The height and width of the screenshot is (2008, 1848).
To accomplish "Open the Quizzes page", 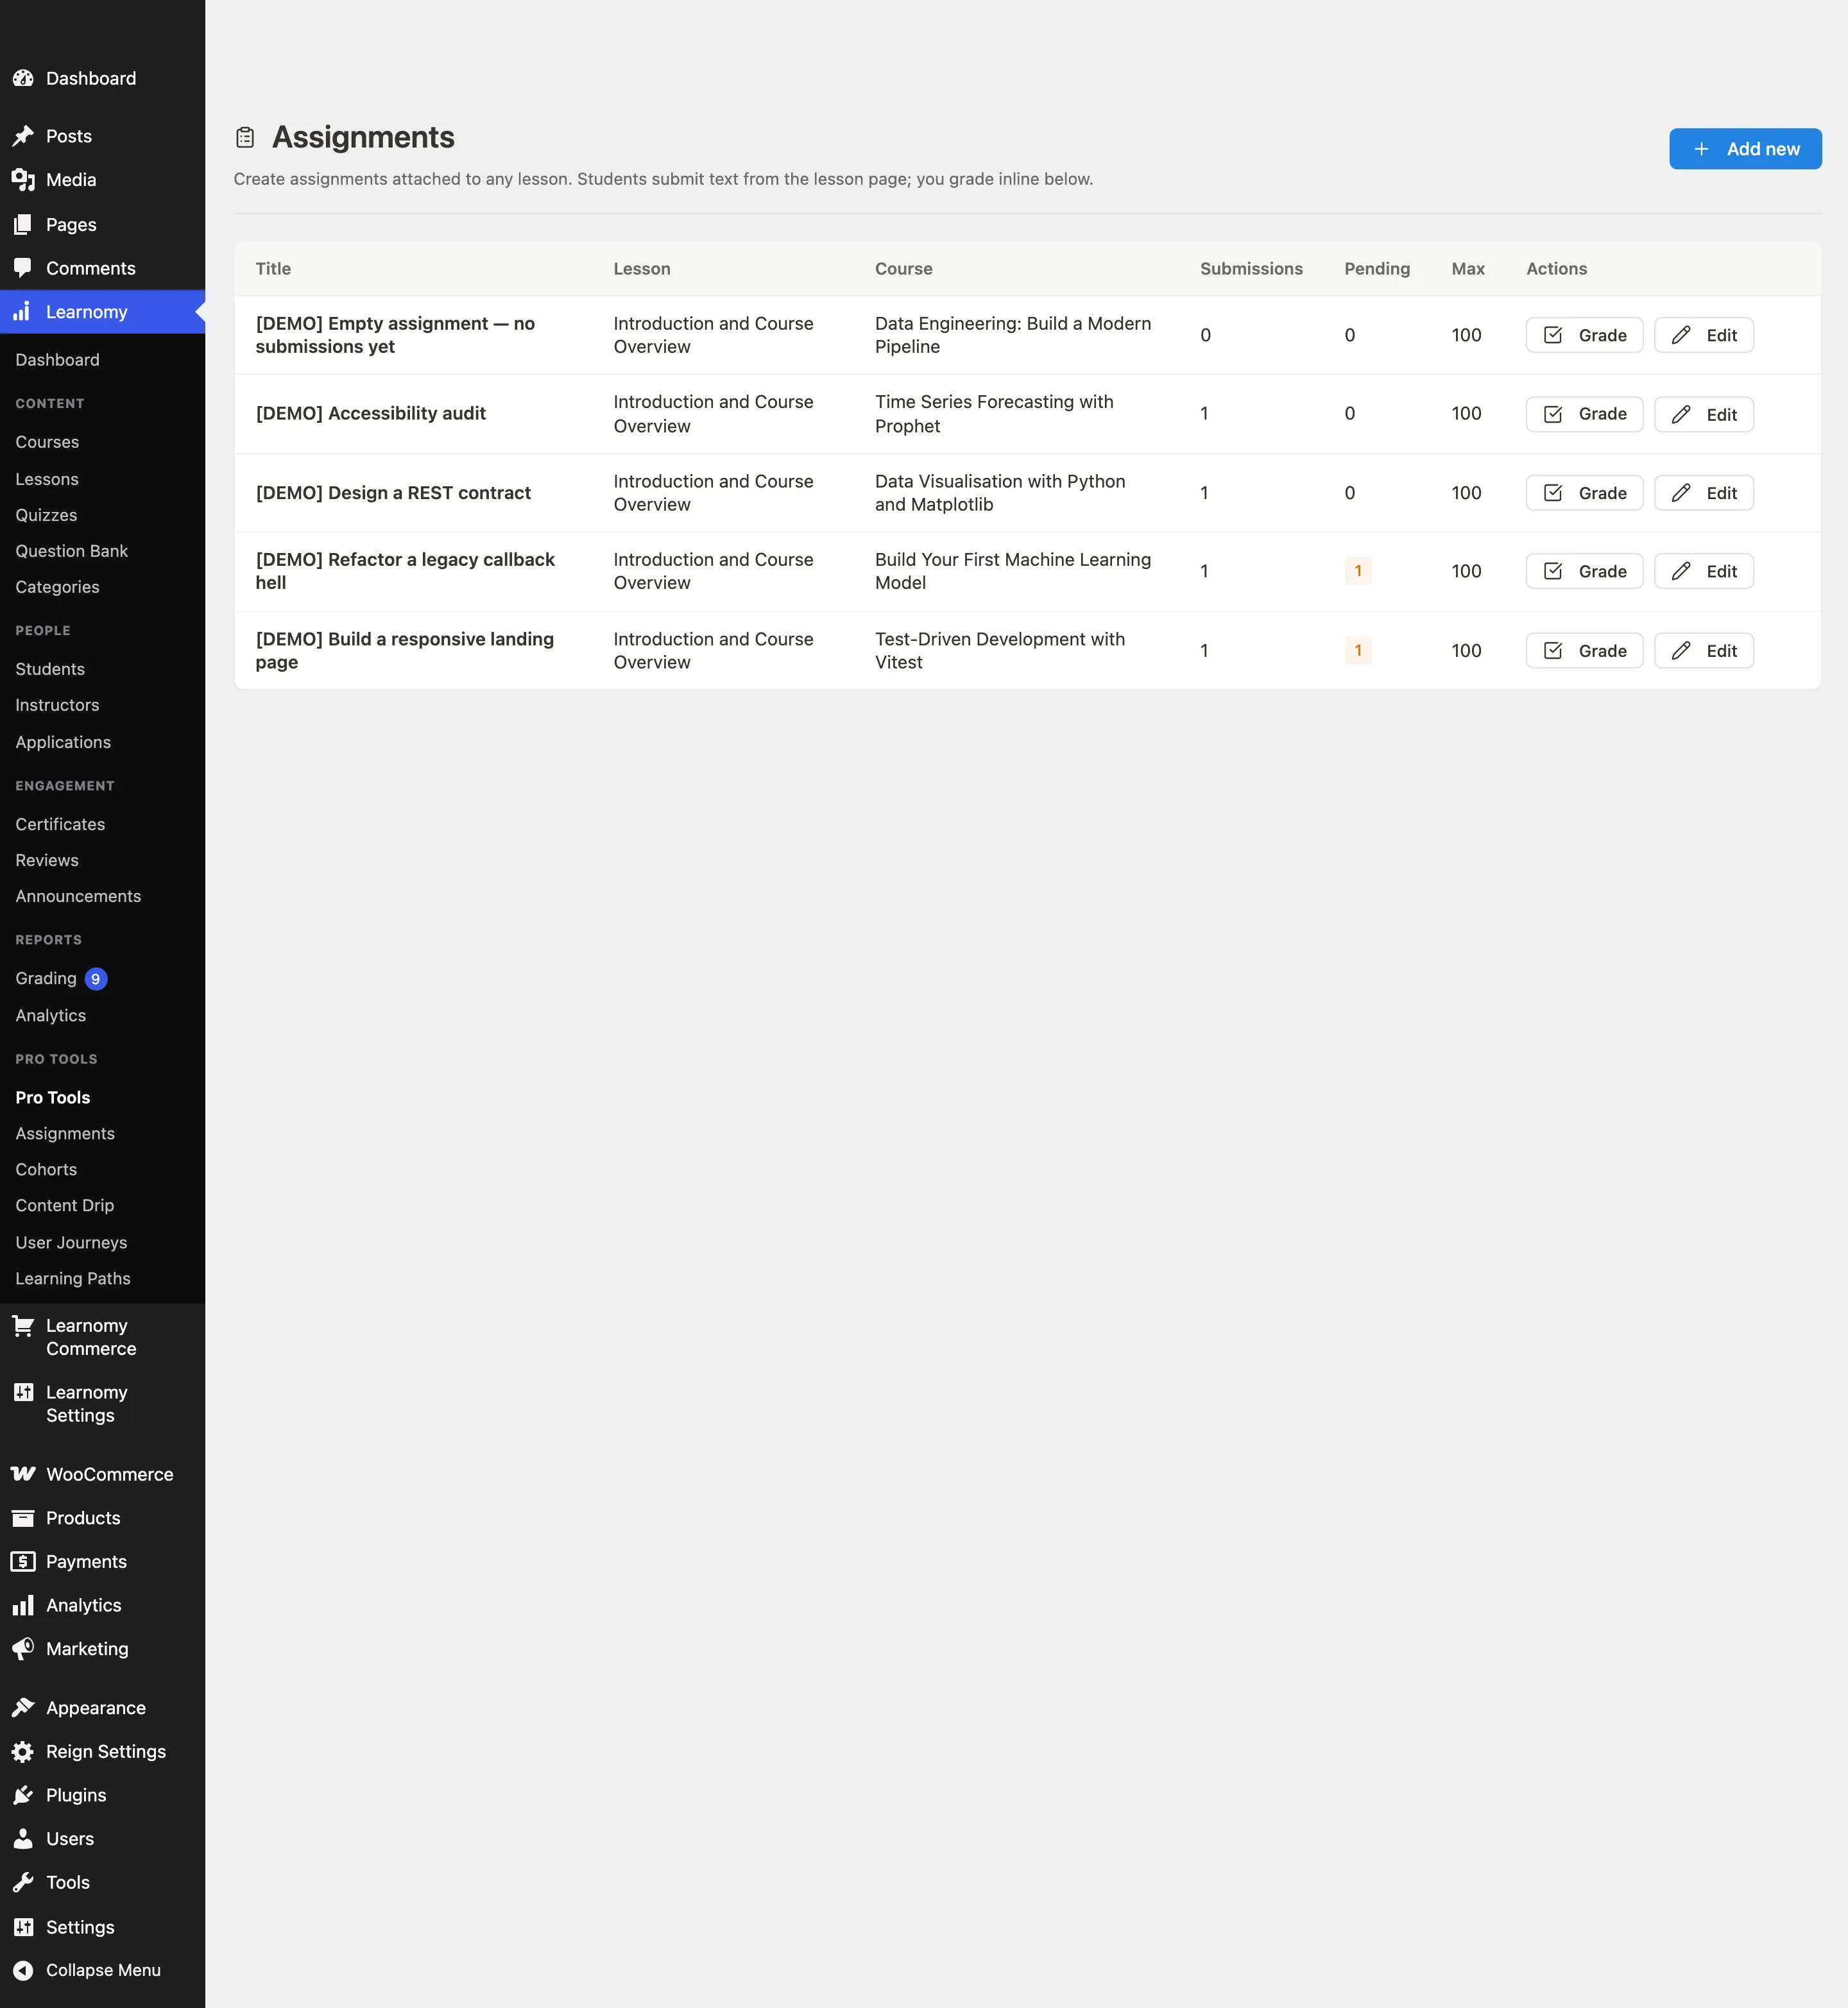I will pyautogui.click(x=46, y=515).
